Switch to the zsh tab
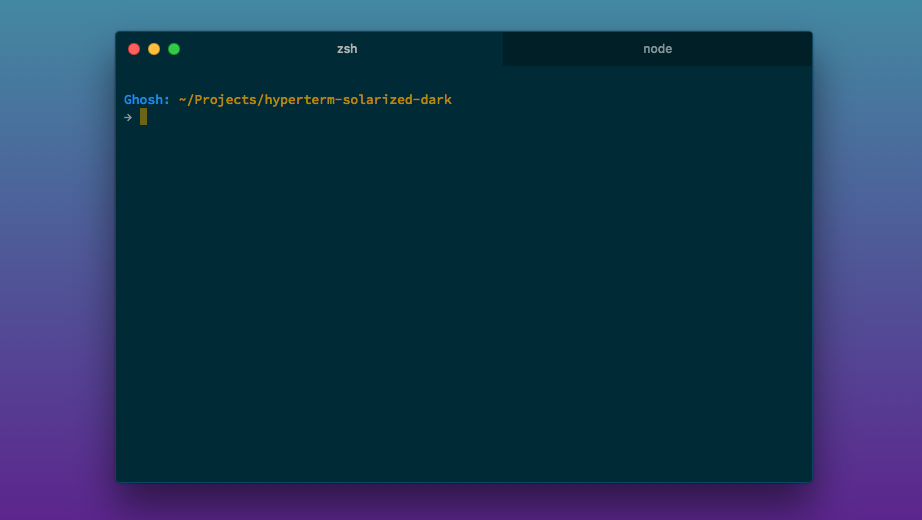 pos(347,49)
